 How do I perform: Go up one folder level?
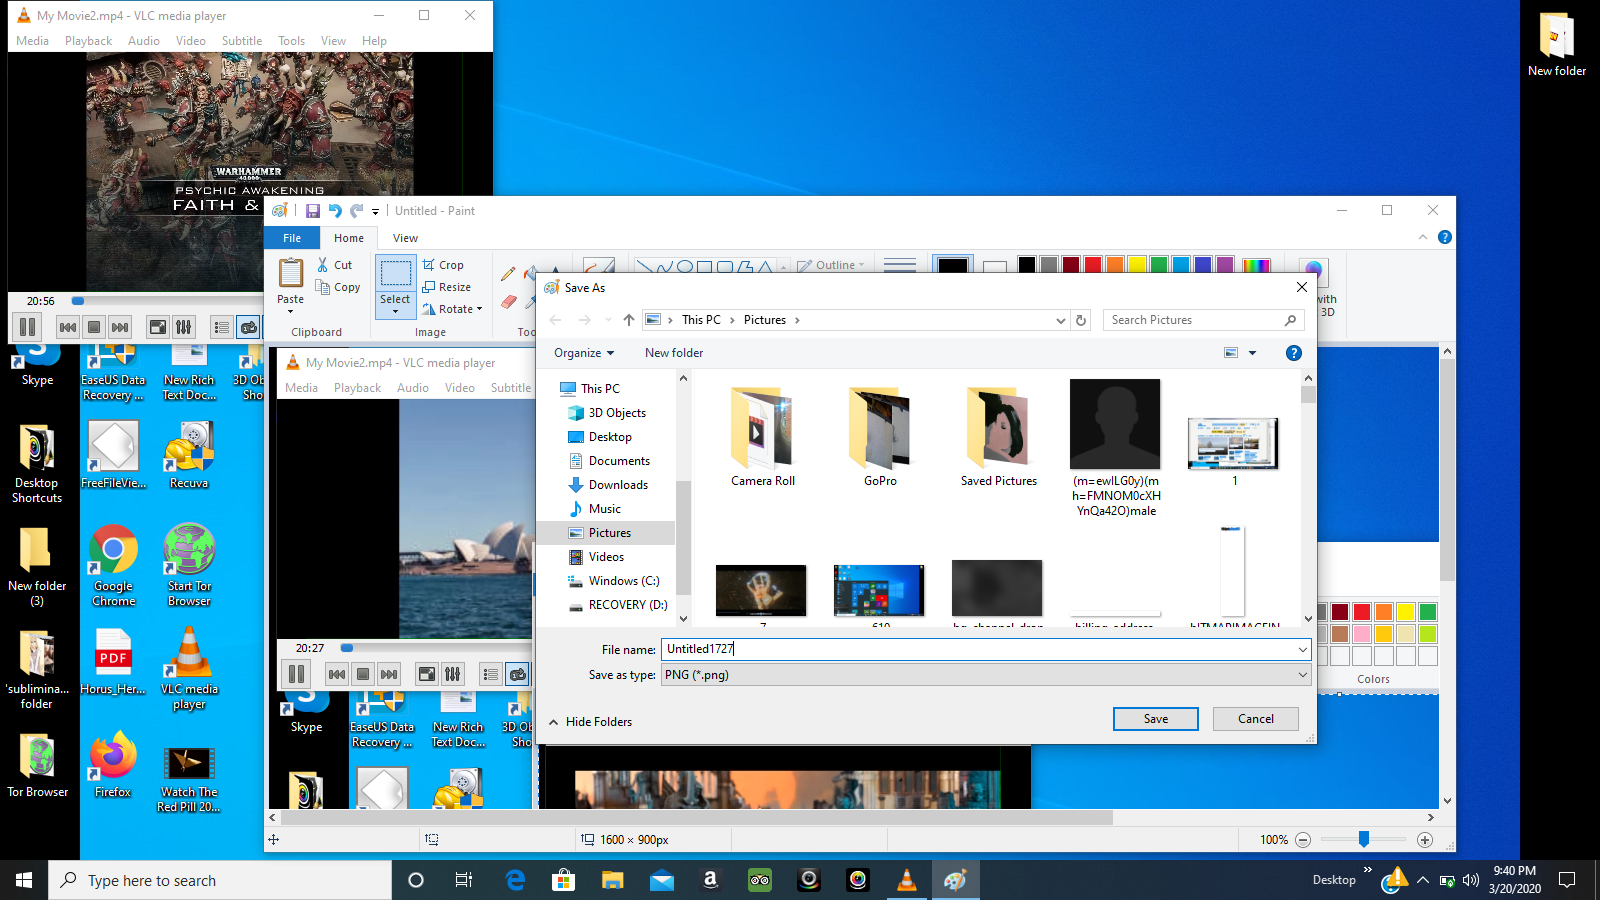628,320
